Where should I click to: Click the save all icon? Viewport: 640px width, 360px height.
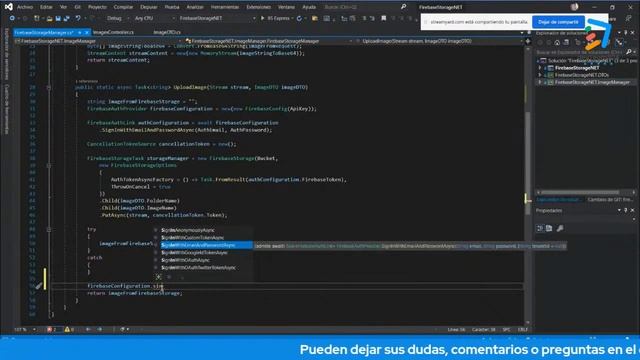66,18
